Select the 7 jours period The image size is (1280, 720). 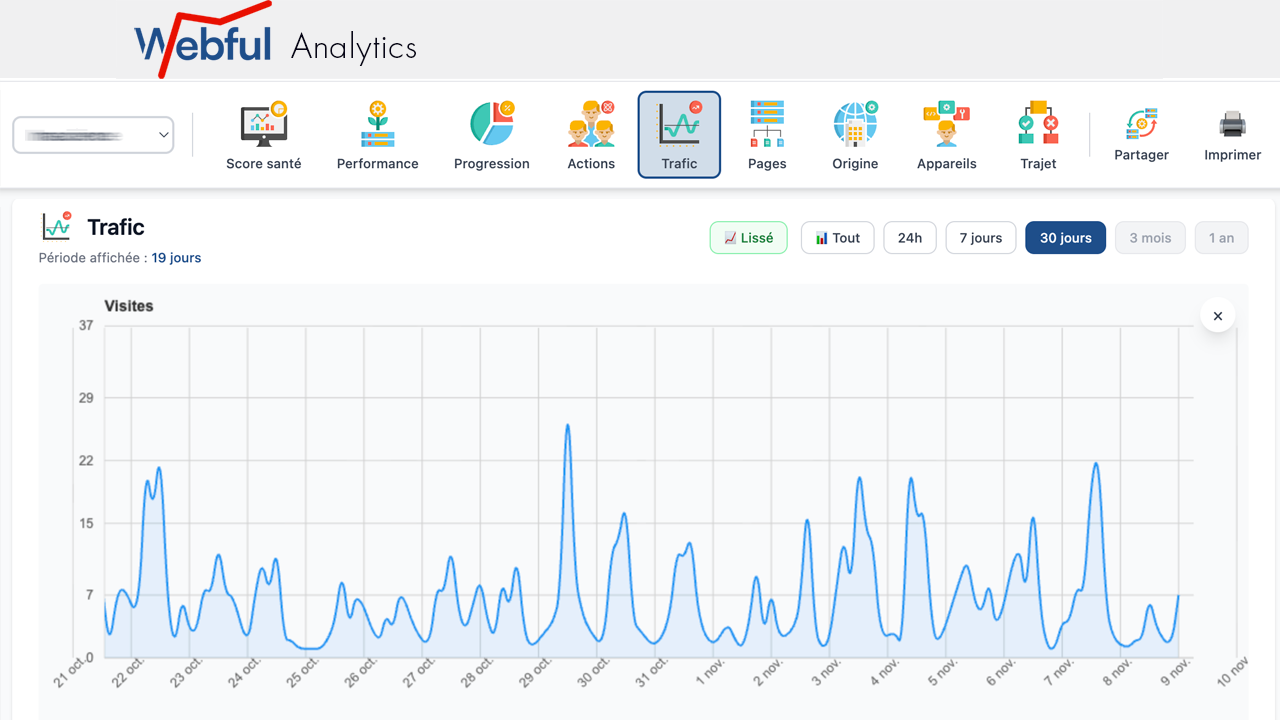click(x=981, y=238)
